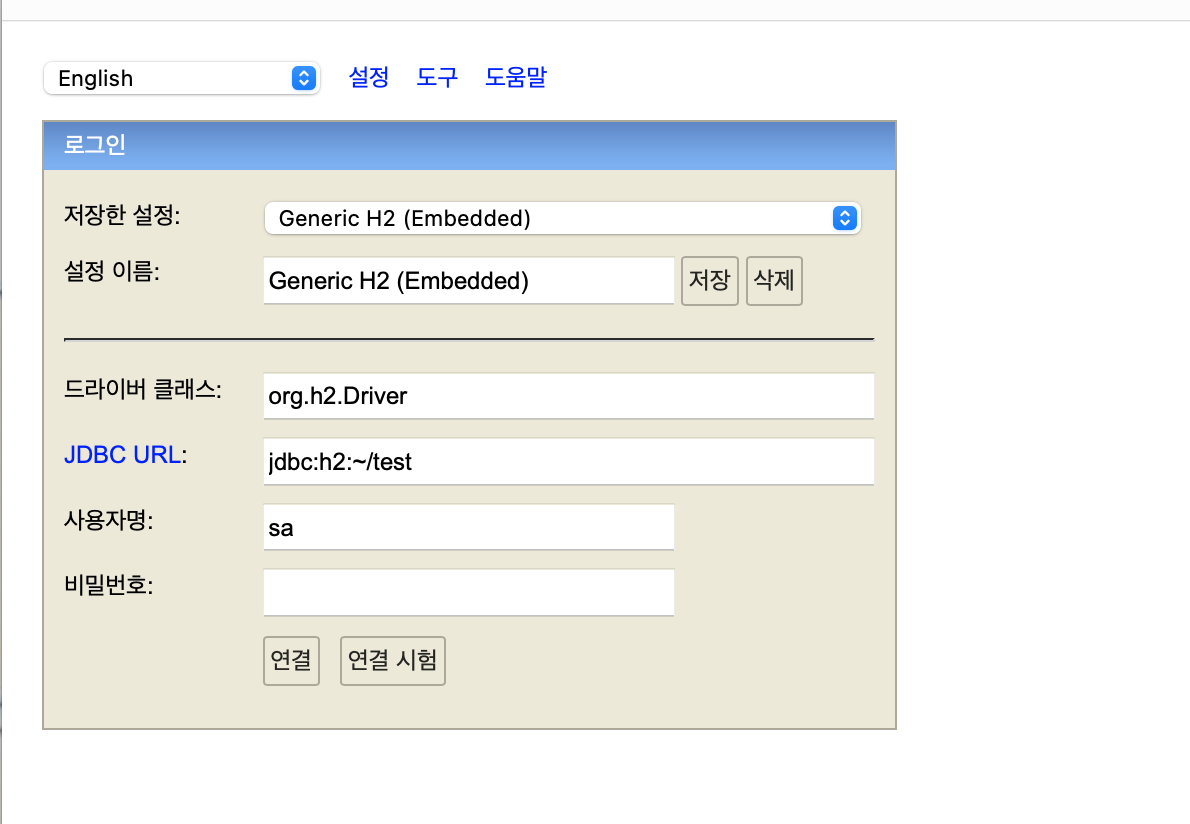1190x824 pixels.
Task: Click the 로그인 header text
Action: click(x=95, y=145)
